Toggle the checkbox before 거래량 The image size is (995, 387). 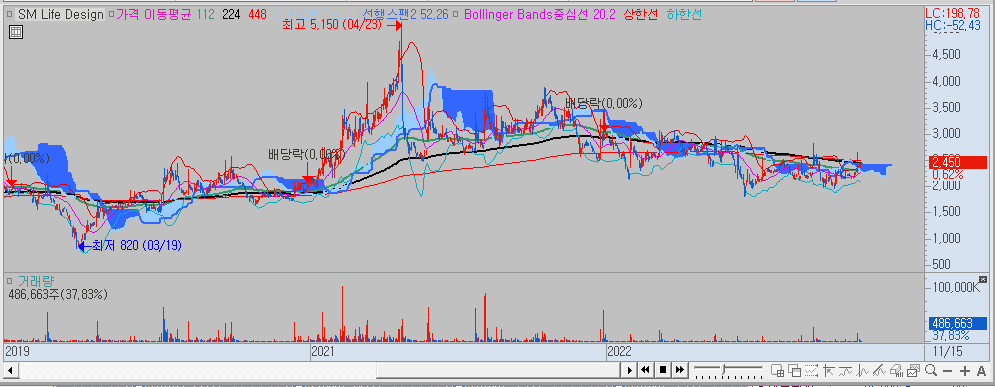tap(10, 280)
